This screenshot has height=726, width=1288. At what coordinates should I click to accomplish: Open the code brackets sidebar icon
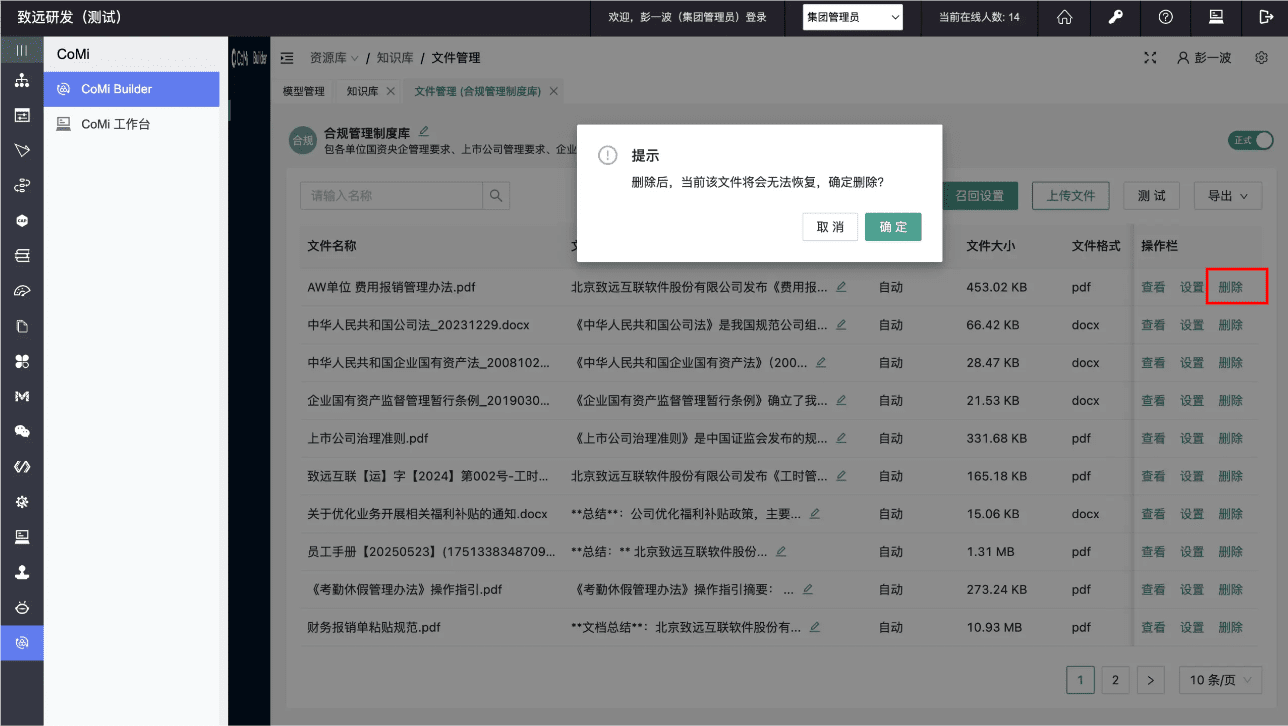point(22,467)
